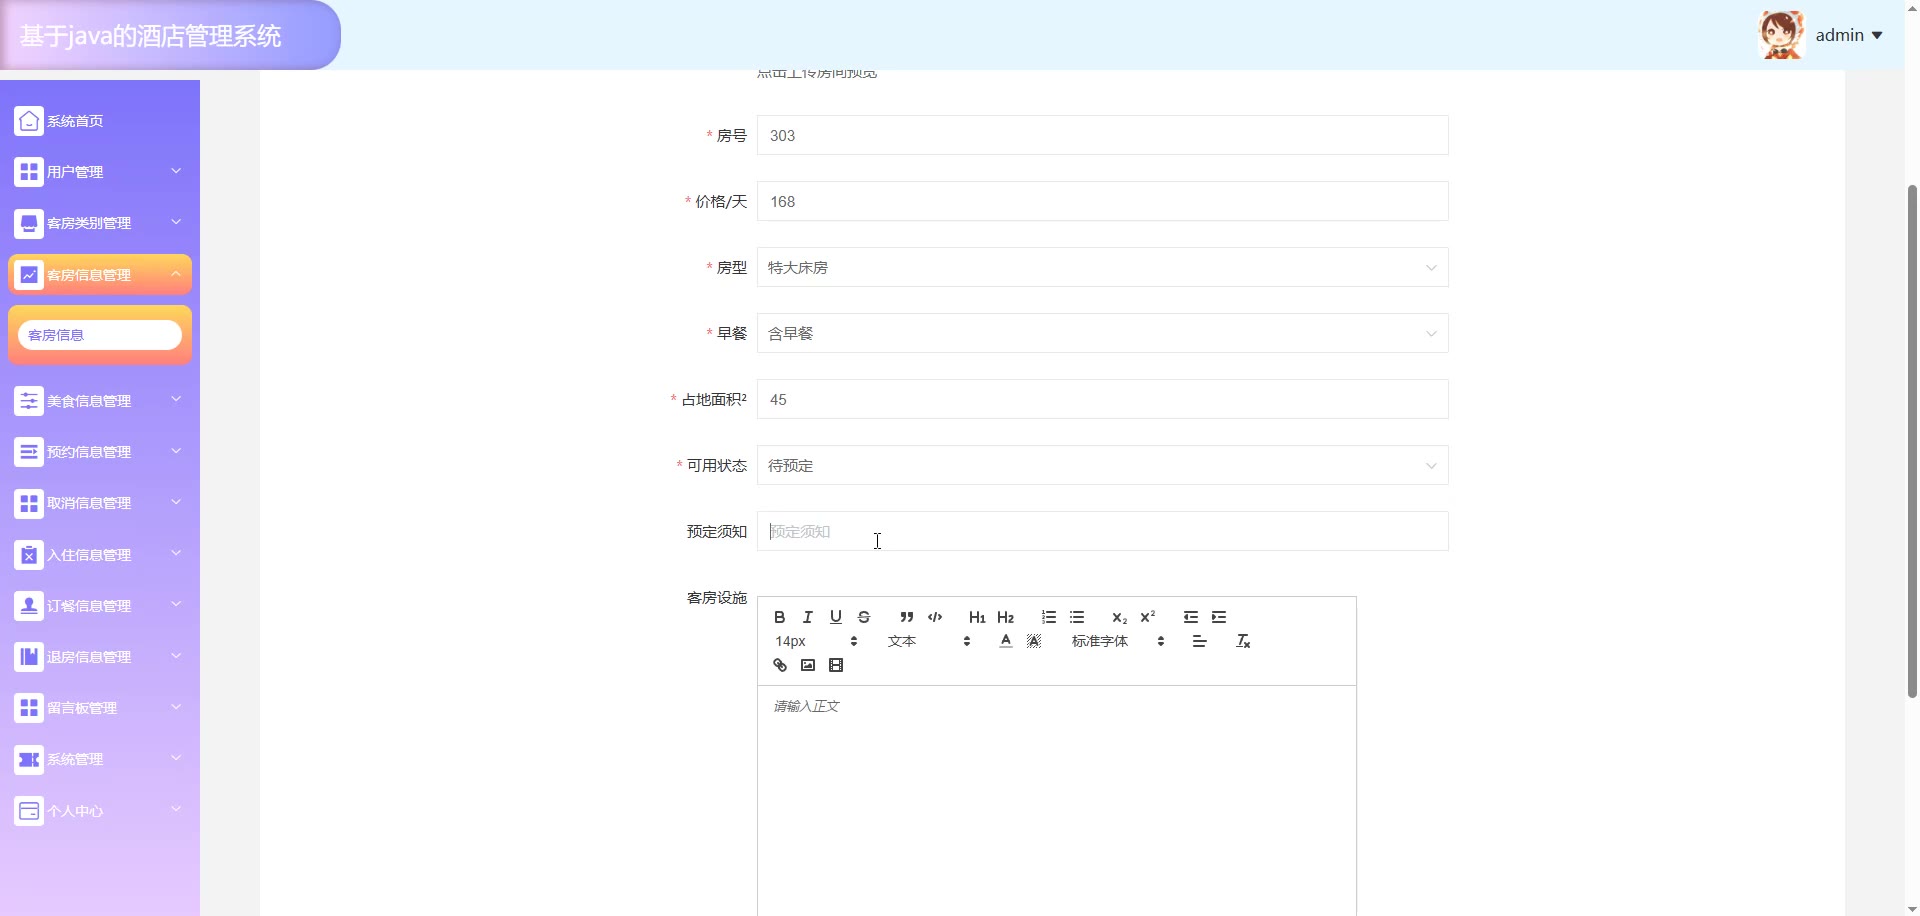The width and height of the screenshot is (1920, 916).
Task: Open the text alignment options
Action: [1199, 641]
